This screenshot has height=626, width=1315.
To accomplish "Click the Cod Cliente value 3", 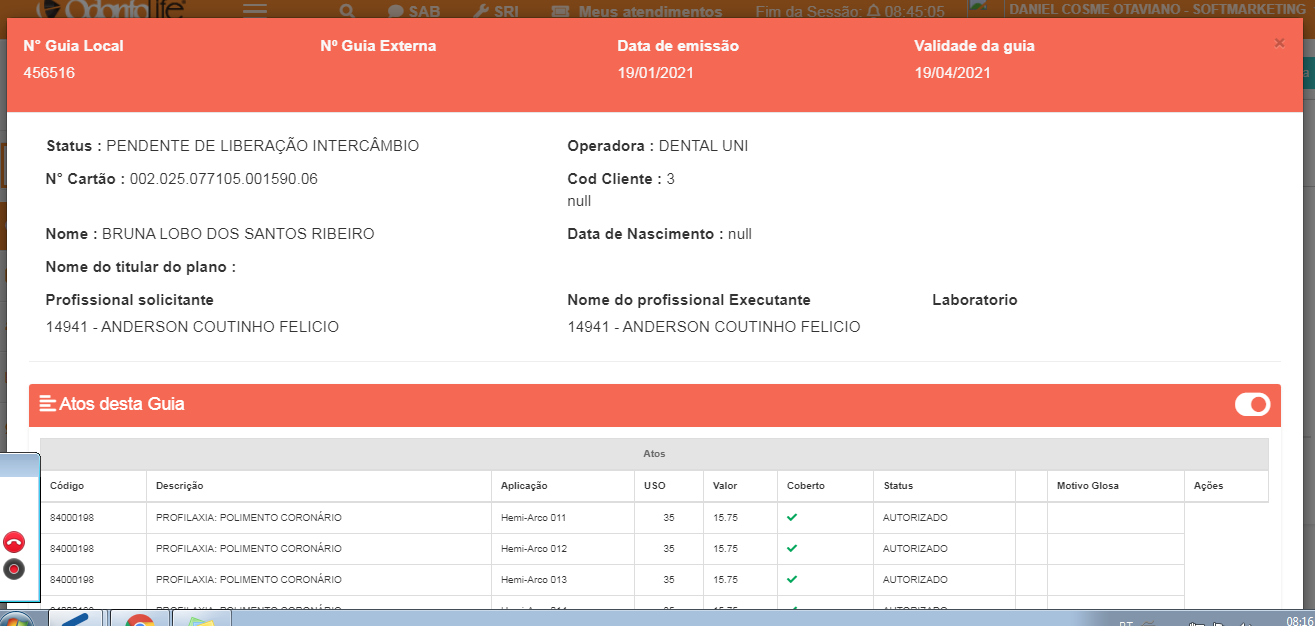I will (670, 179).
